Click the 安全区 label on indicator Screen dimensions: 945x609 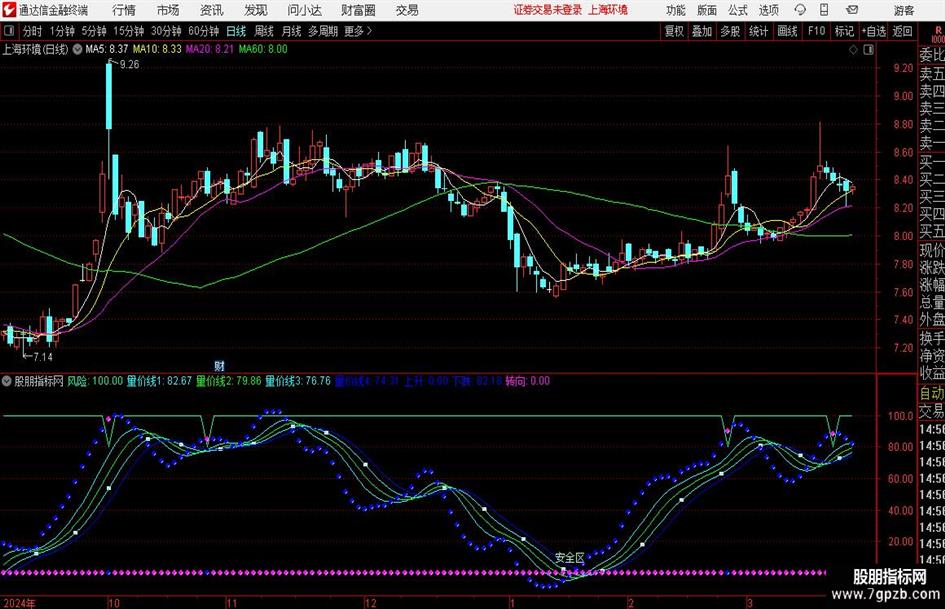pyautogui.click(x=570, y=558)
